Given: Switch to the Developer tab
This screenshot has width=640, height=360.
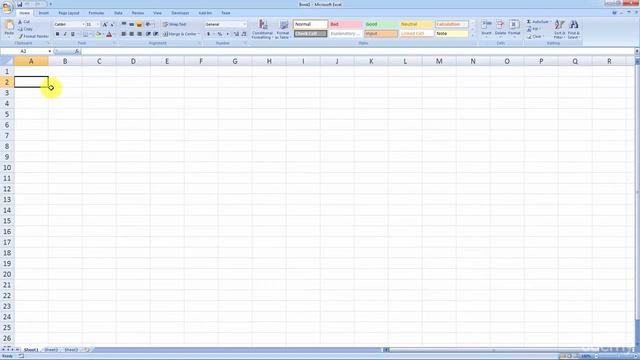Looking at the screenshot, I should coord(180,13).
